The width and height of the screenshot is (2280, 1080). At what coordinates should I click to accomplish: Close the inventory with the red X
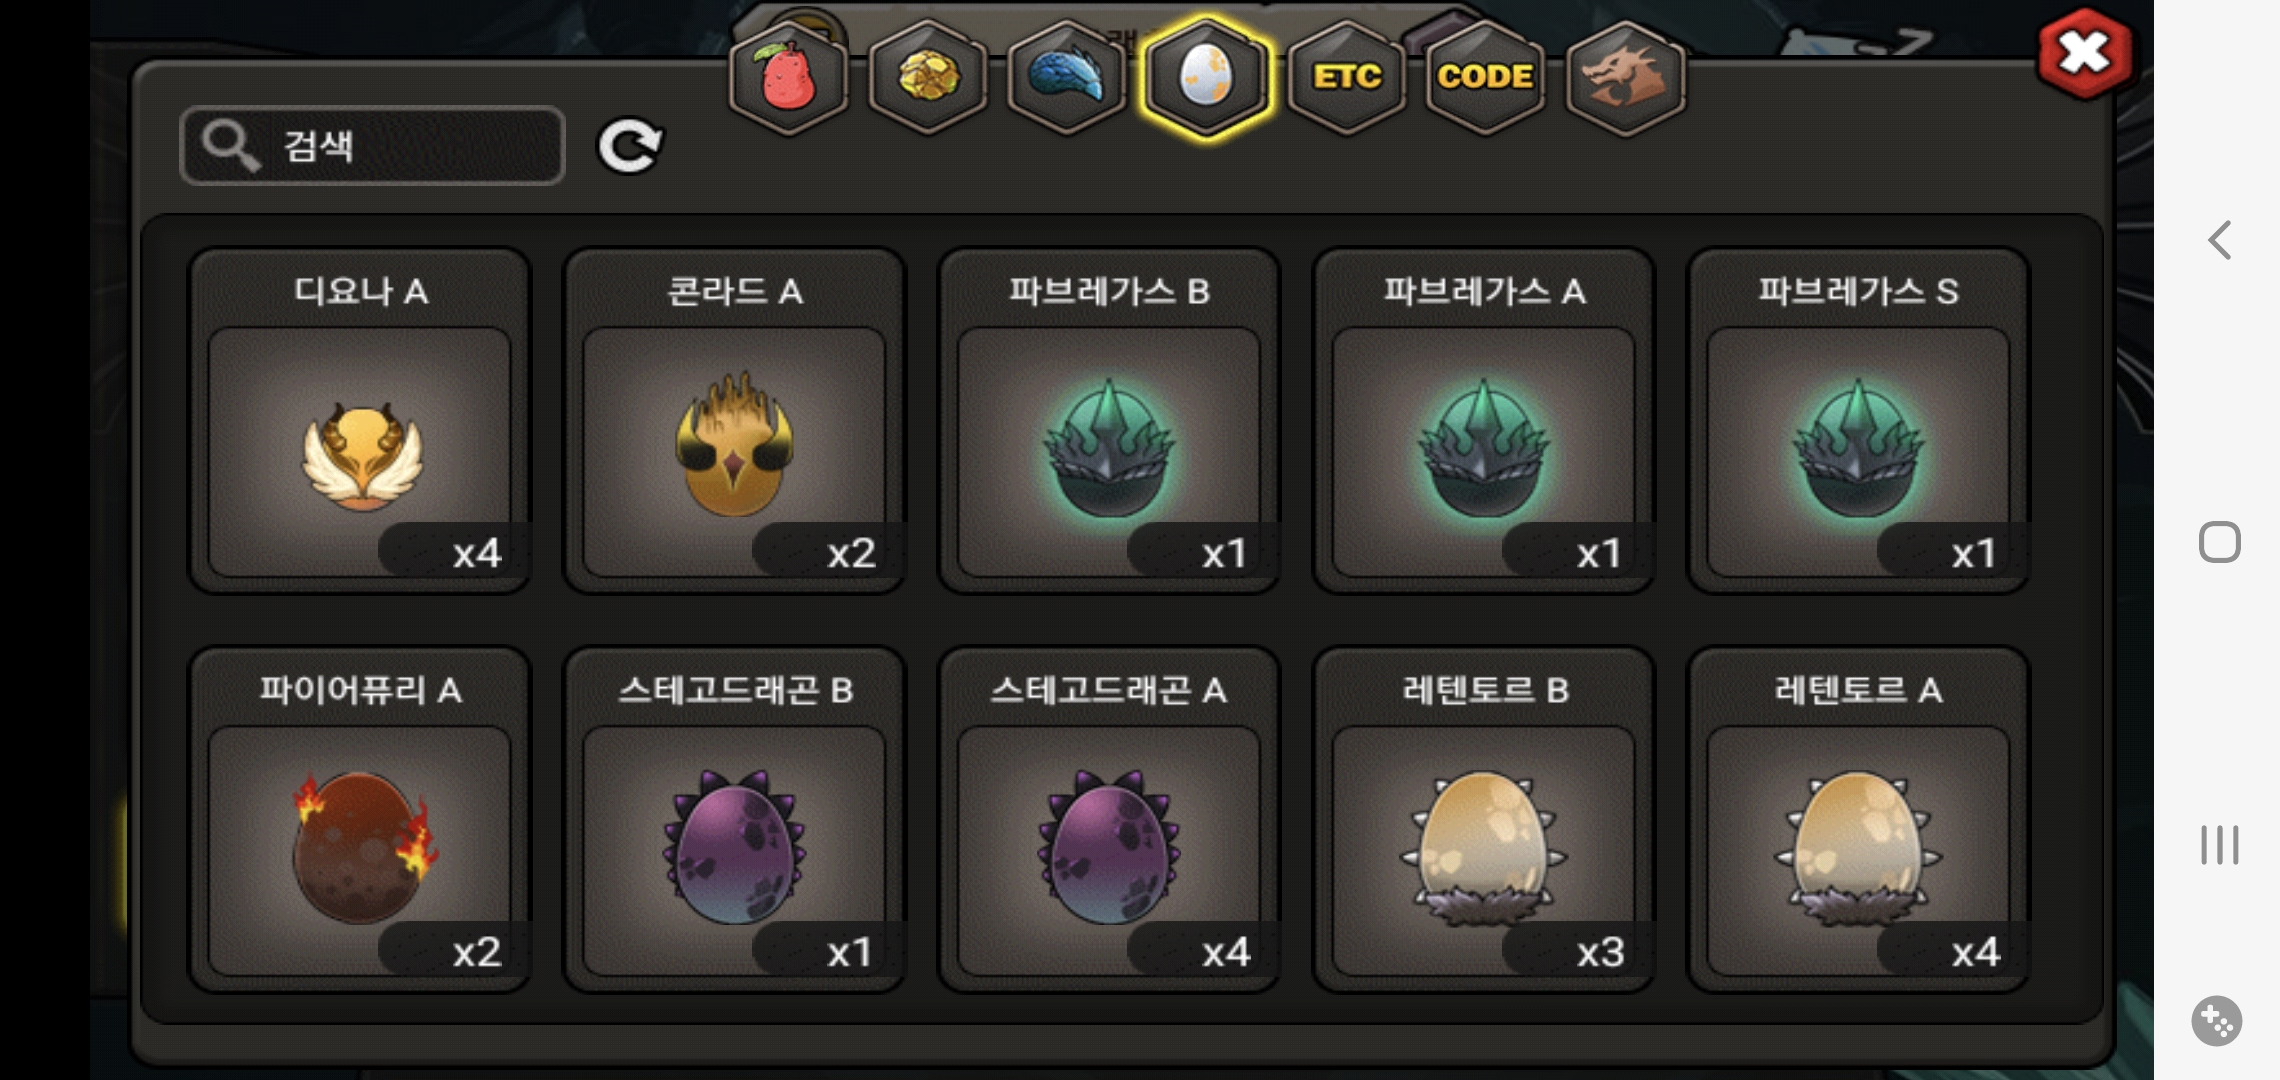pos(2085,53)
